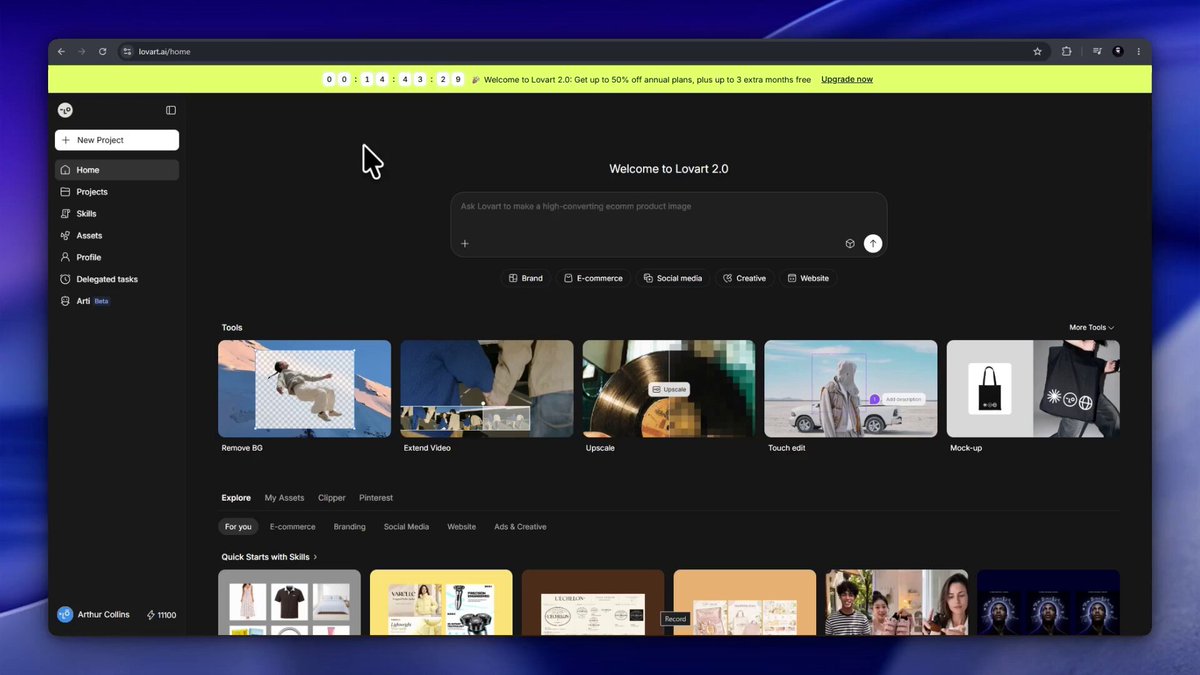Open the Assets section
Viewport: 1200px width, 675px height.
[x=117, y=236]
